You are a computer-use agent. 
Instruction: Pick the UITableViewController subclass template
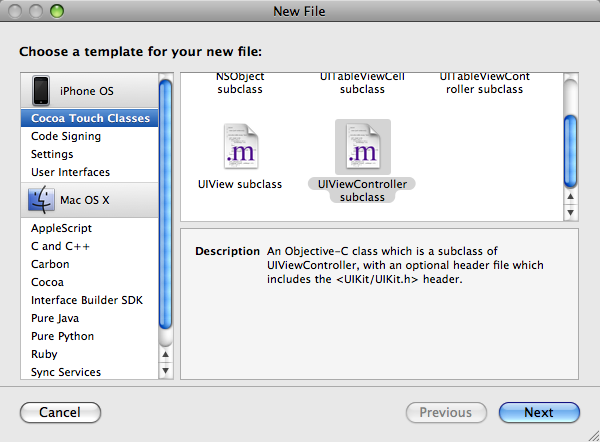pyautogui.click(x=484, y=83)
